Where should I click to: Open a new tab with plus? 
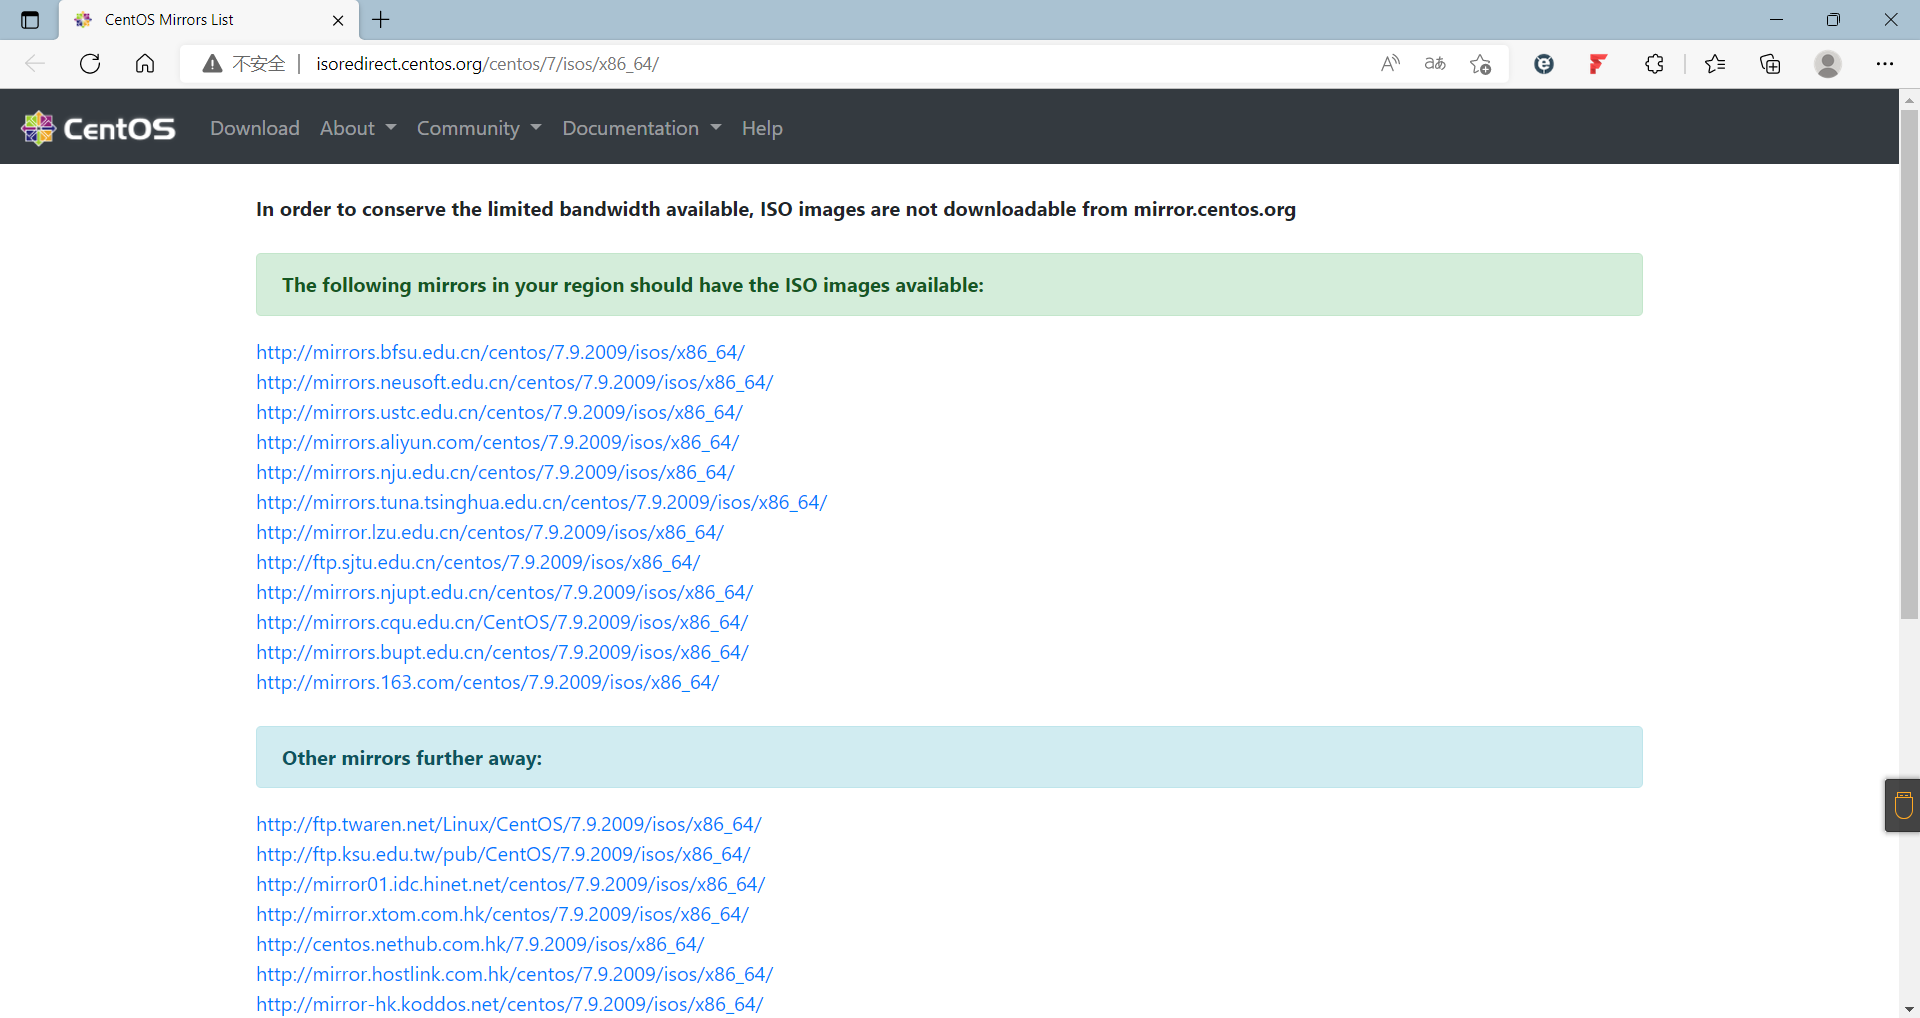tap(381, 19)
